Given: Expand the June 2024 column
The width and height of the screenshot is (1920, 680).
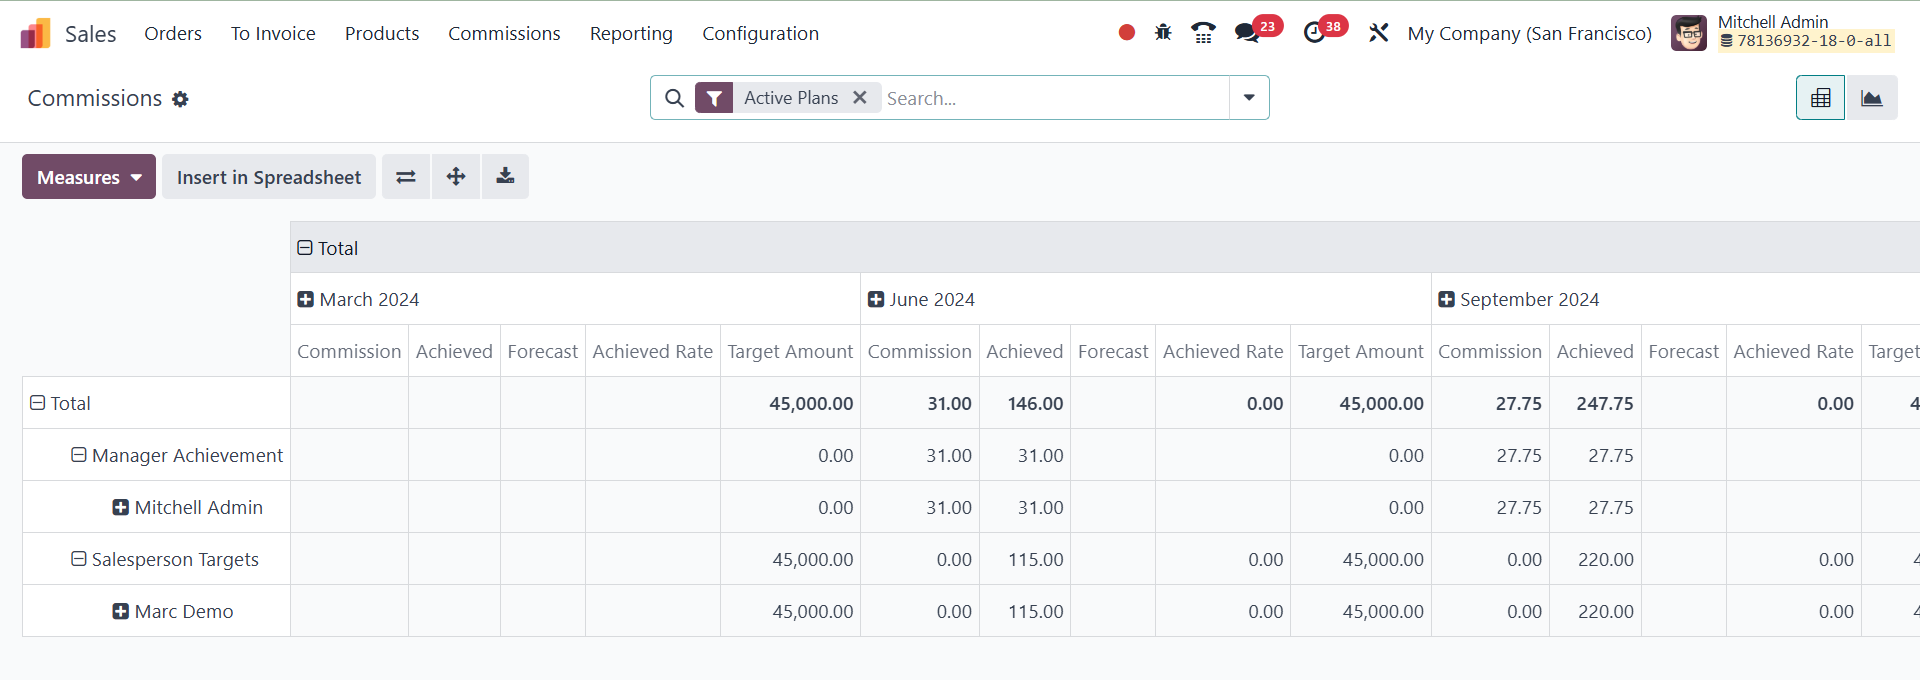Looking at the screenshot, I should coord(876,299).
